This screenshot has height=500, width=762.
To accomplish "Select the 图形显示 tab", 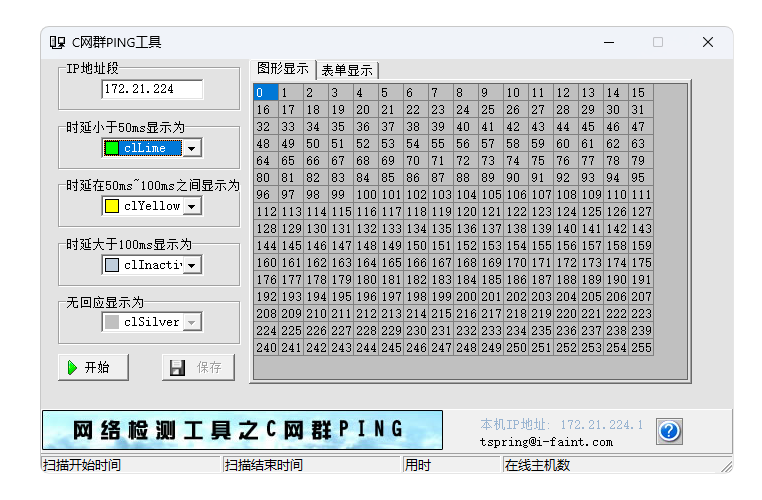I will point(283,69).
